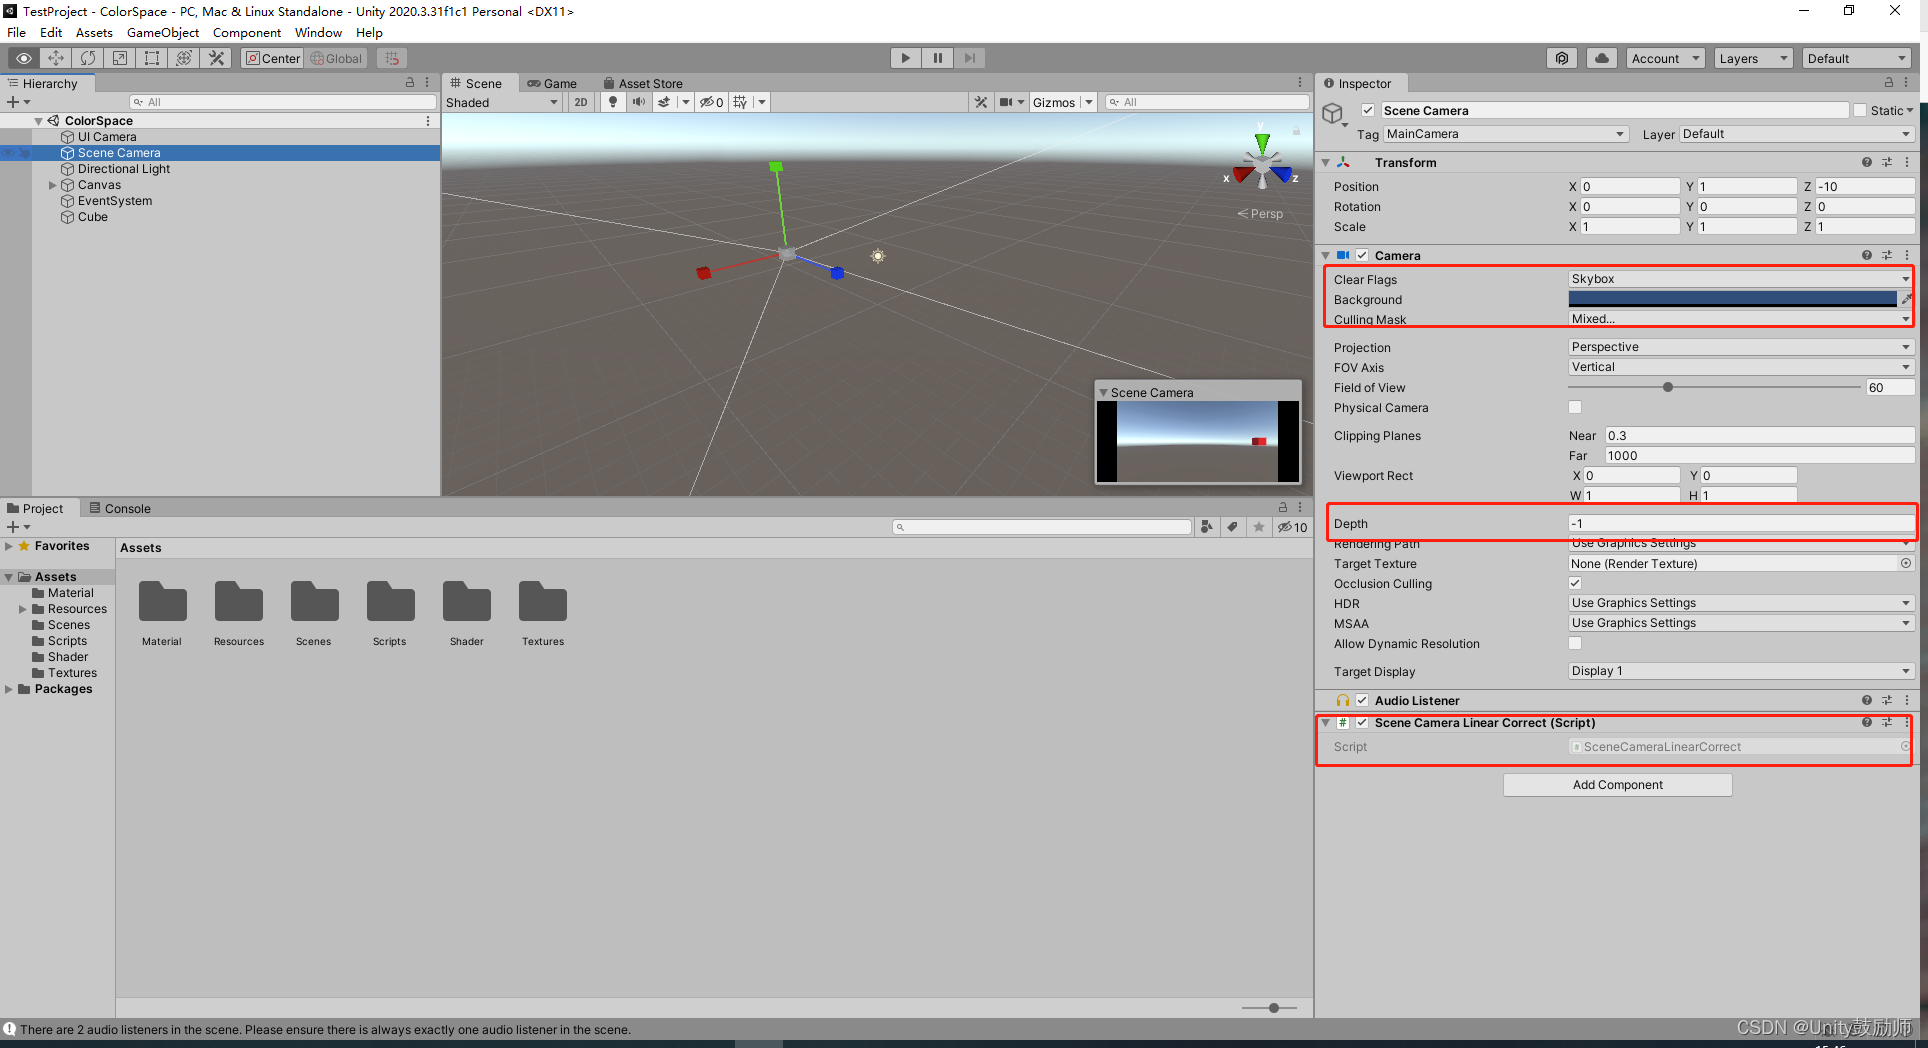Click the Add Component button
The width and height of the screenshot is (1928, 1048).
click(x=1617, y=785)
